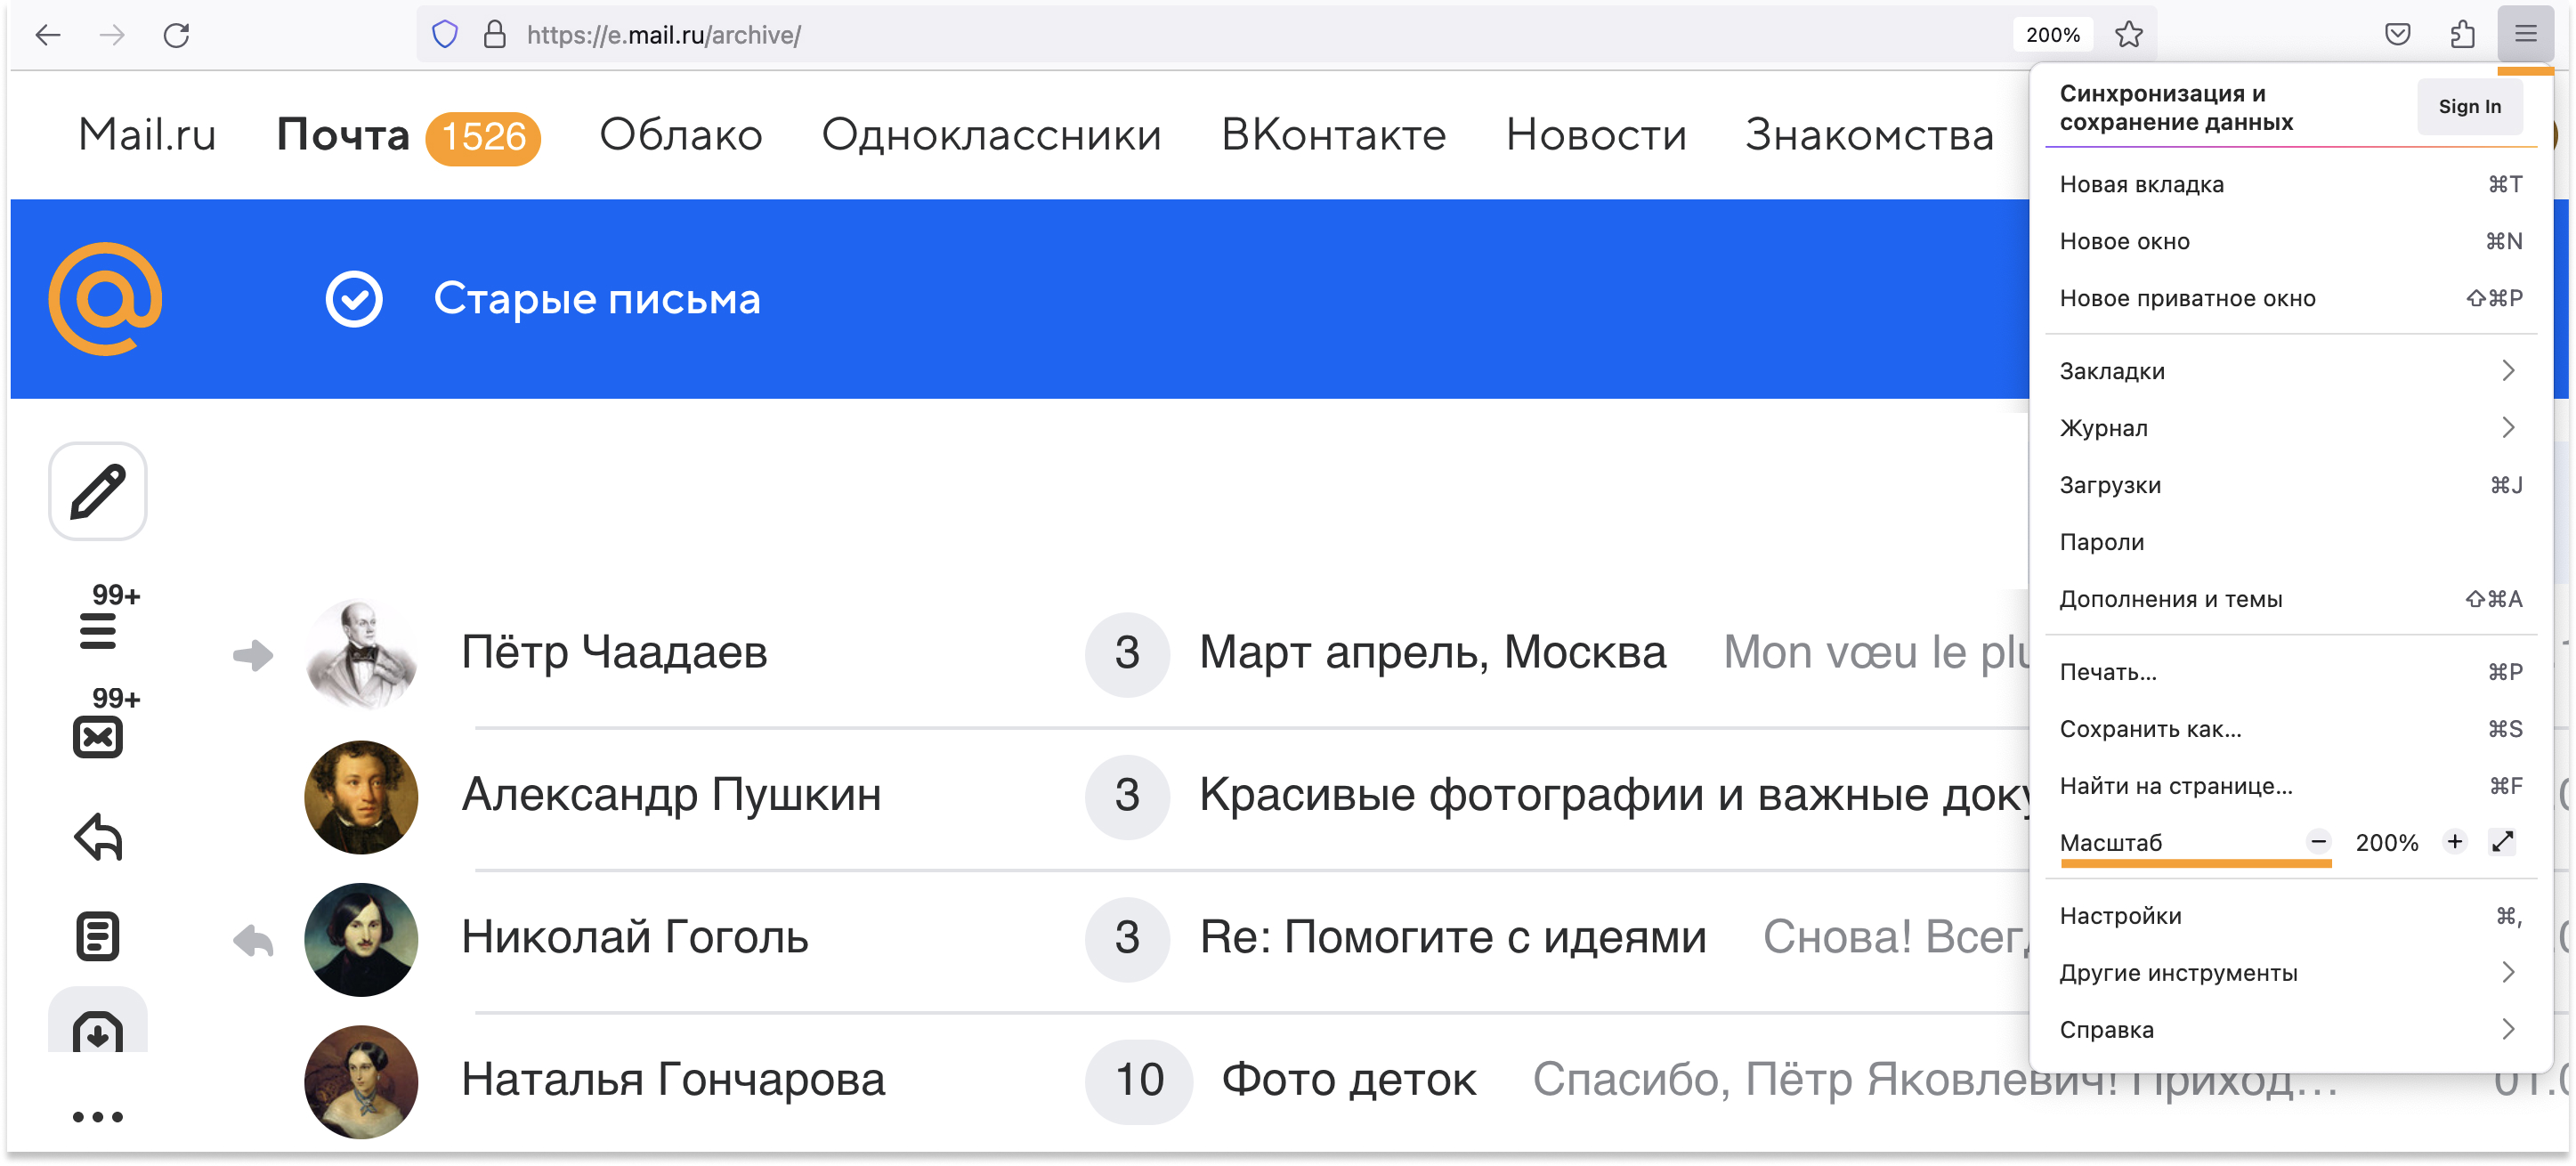Screen dimensions: 2576x1166
Task: Reload the page with the refresh icon
Action: tap(176, 35)
